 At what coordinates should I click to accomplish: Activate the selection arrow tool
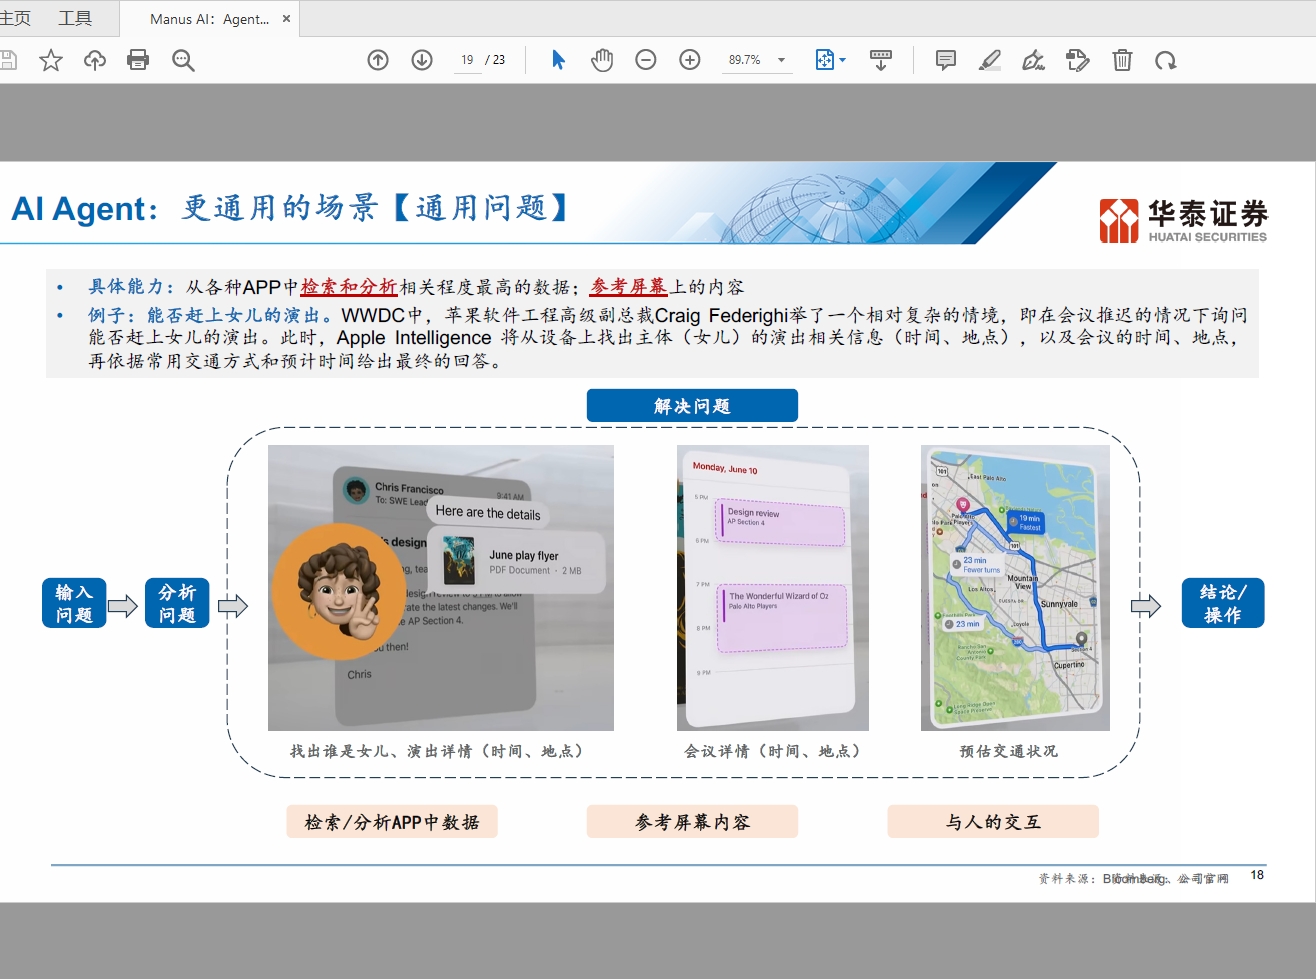pos(558,60)
